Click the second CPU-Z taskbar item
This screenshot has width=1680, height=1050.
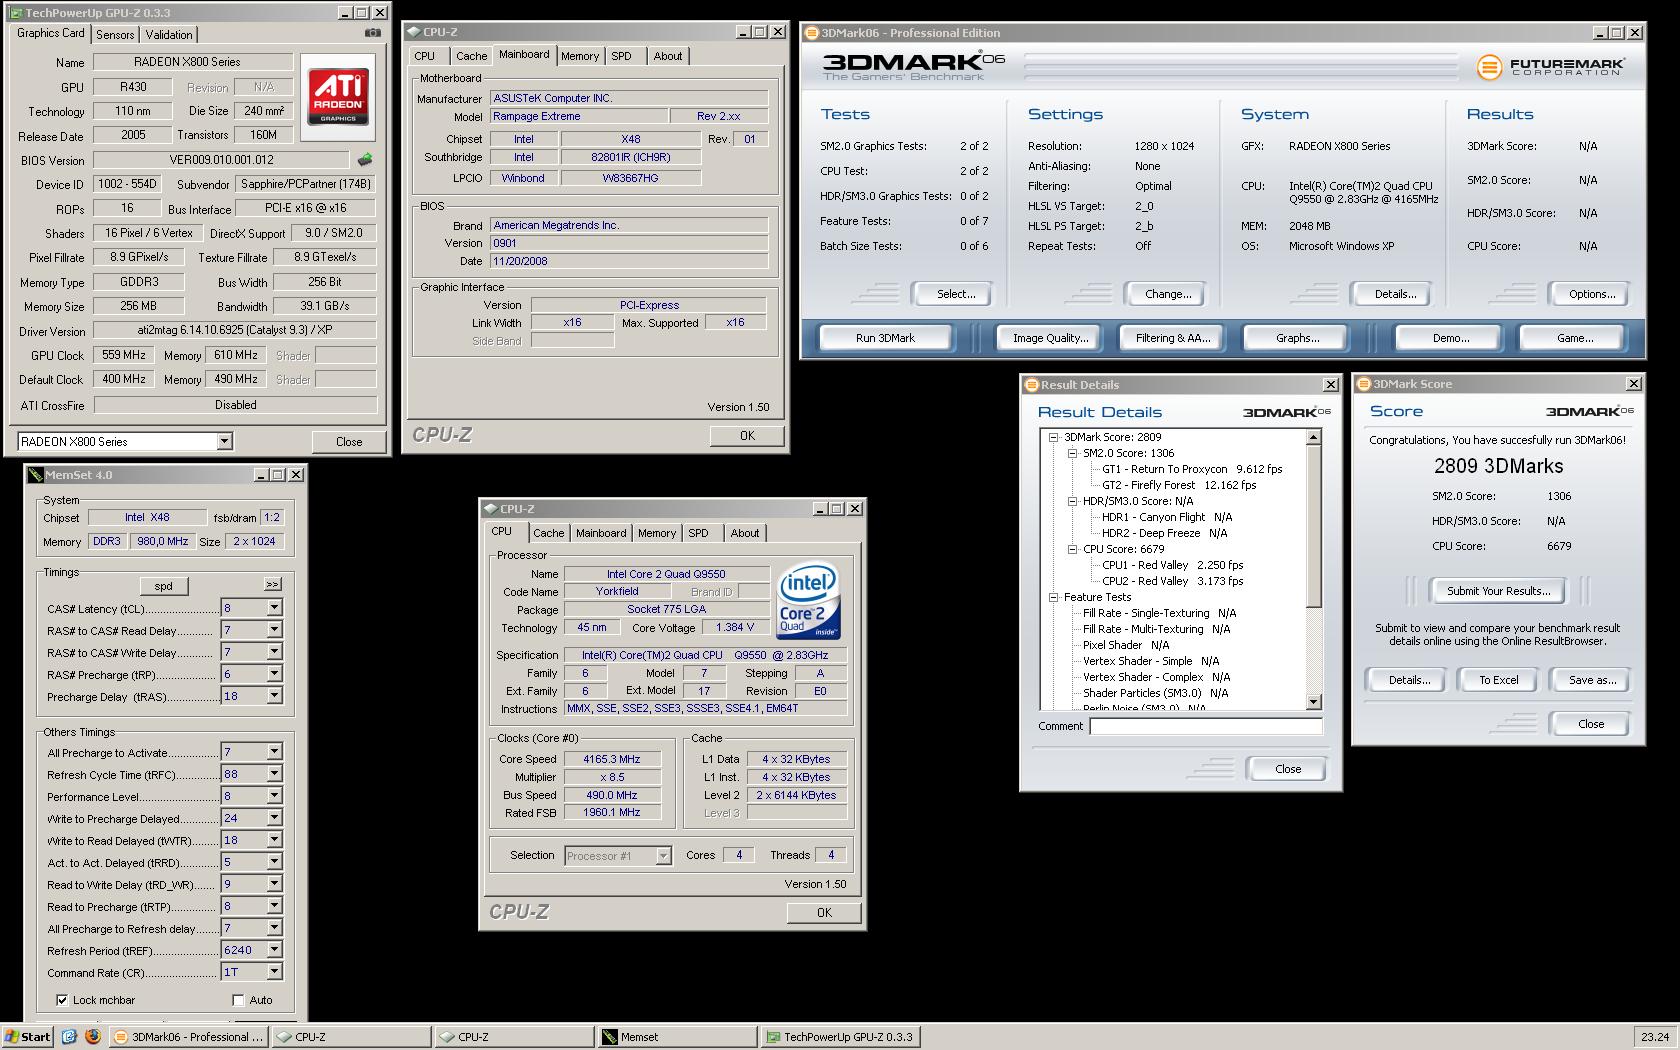pos(514,1037)
